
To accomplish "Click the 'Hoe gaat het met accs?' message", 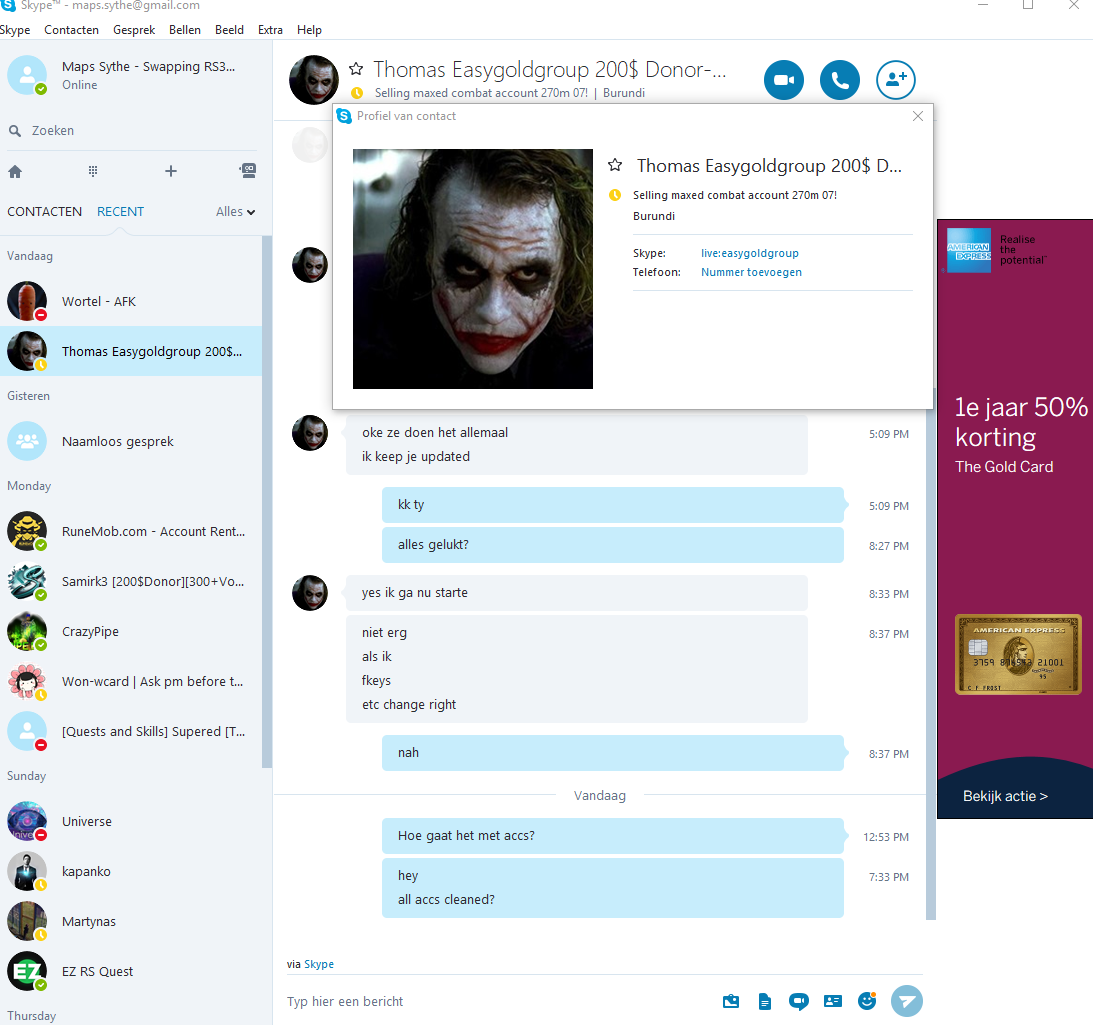I will (x=613, y=836).
